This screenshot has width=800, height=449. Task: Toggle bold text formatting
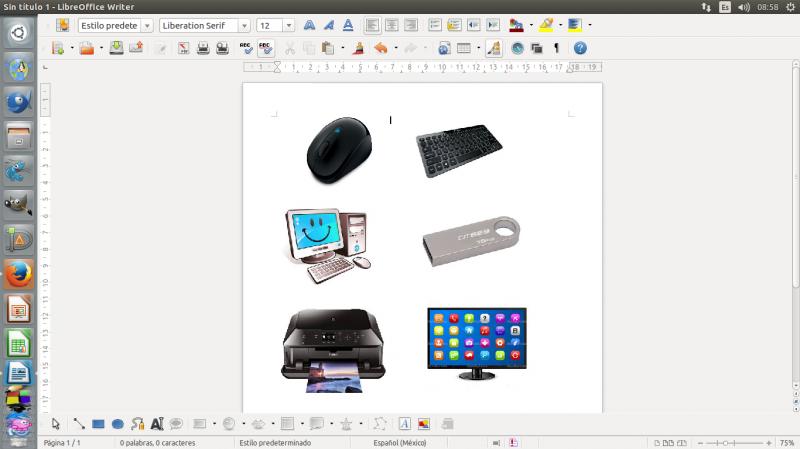(309, 25)
